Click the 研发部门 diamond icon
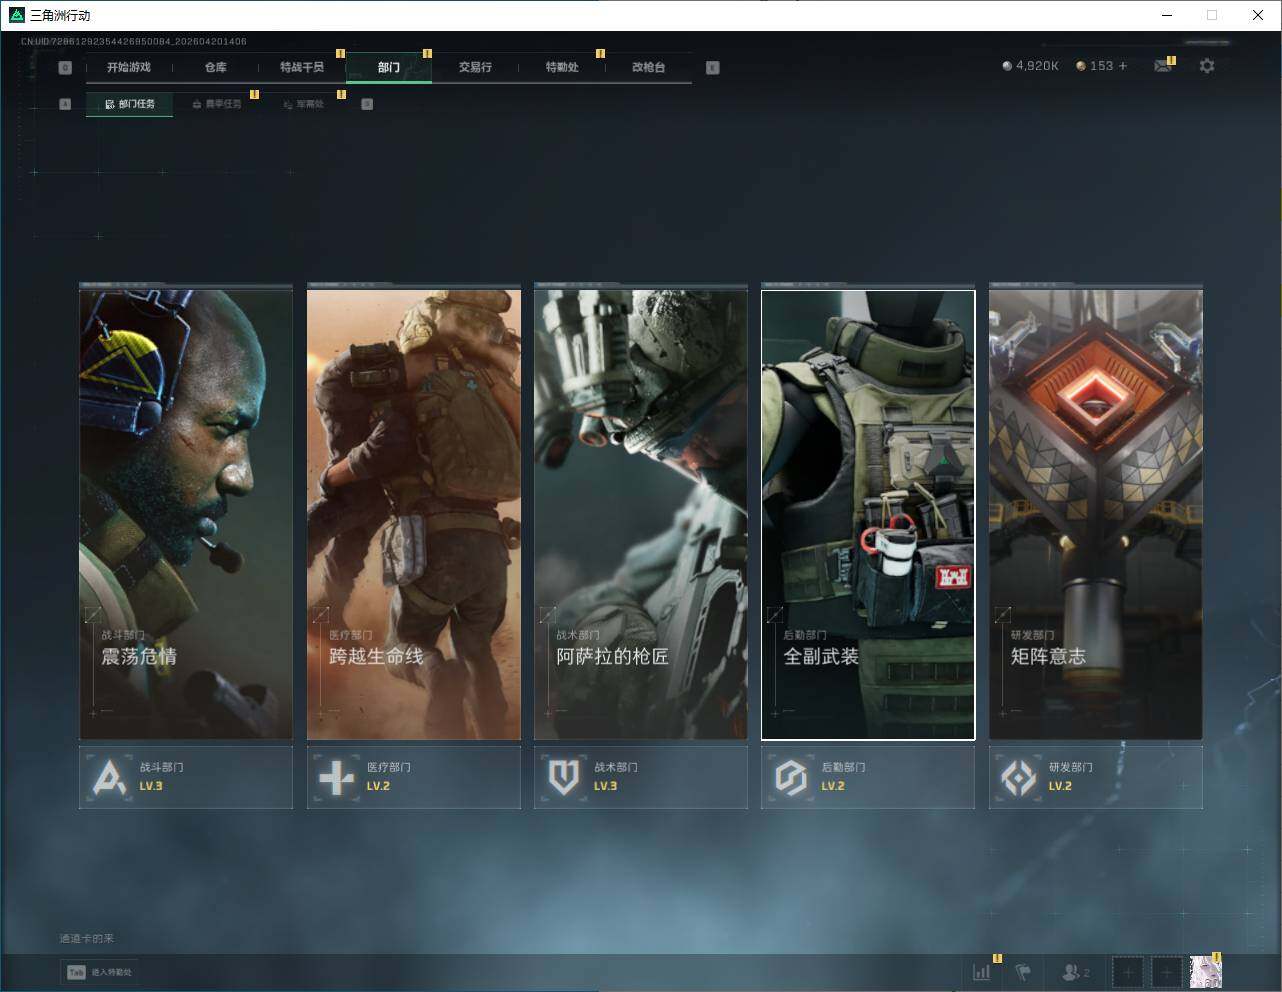 (x=1018, y=777)
